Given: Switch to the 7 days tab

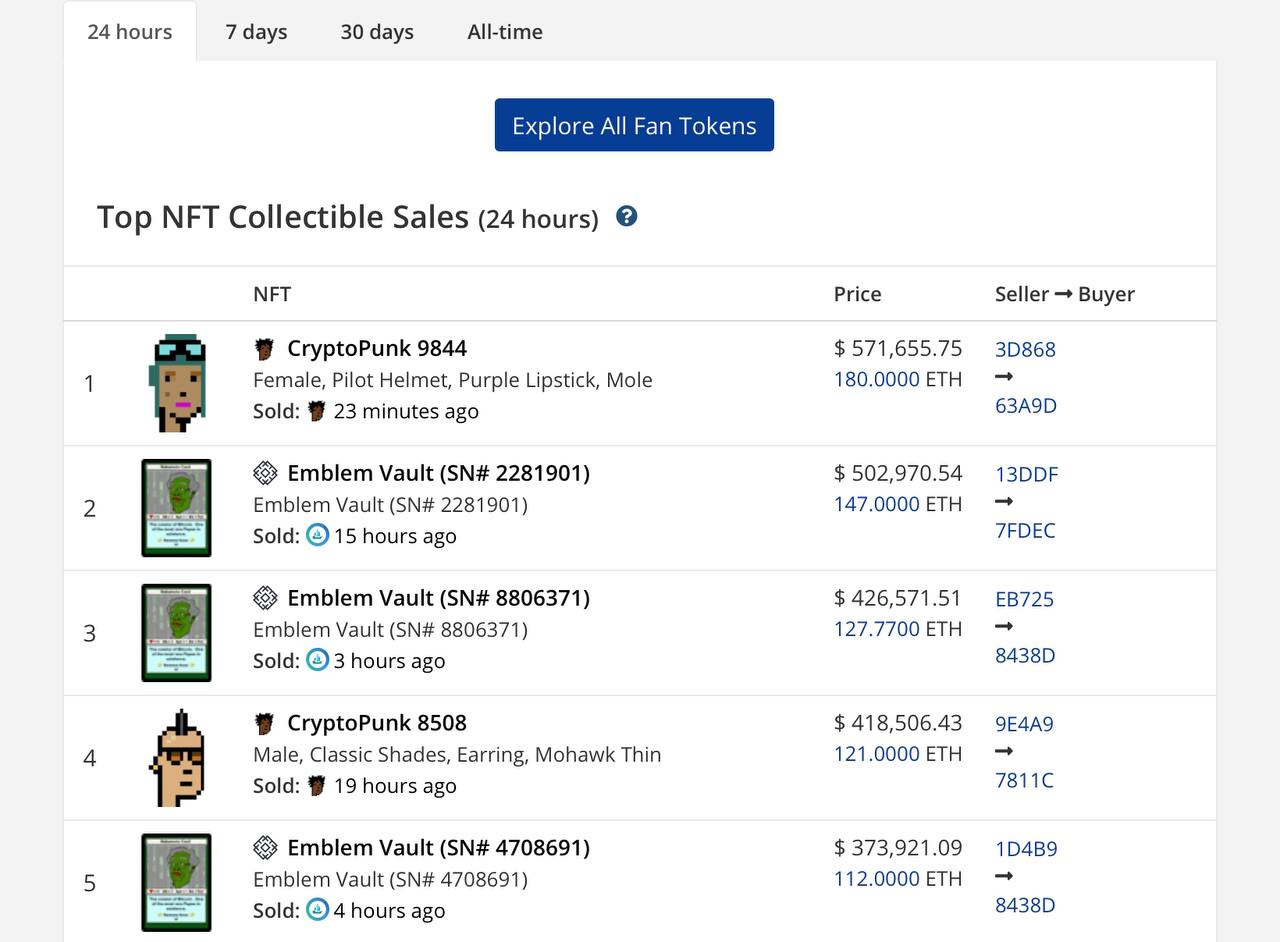Looking at the screenshot, I should point(256,31).
